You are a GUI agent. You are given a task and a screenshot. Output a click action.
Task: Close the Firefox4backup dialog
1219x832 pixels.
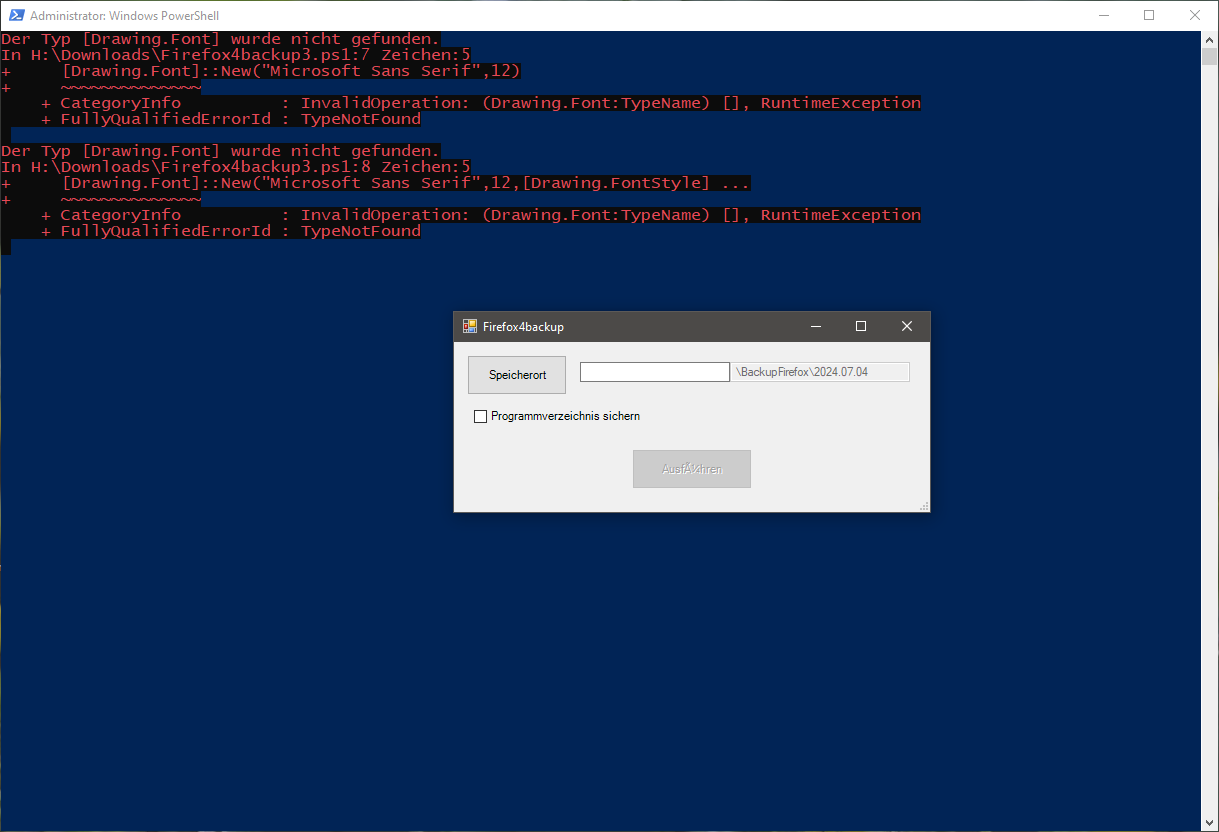[x=907, y=326]
